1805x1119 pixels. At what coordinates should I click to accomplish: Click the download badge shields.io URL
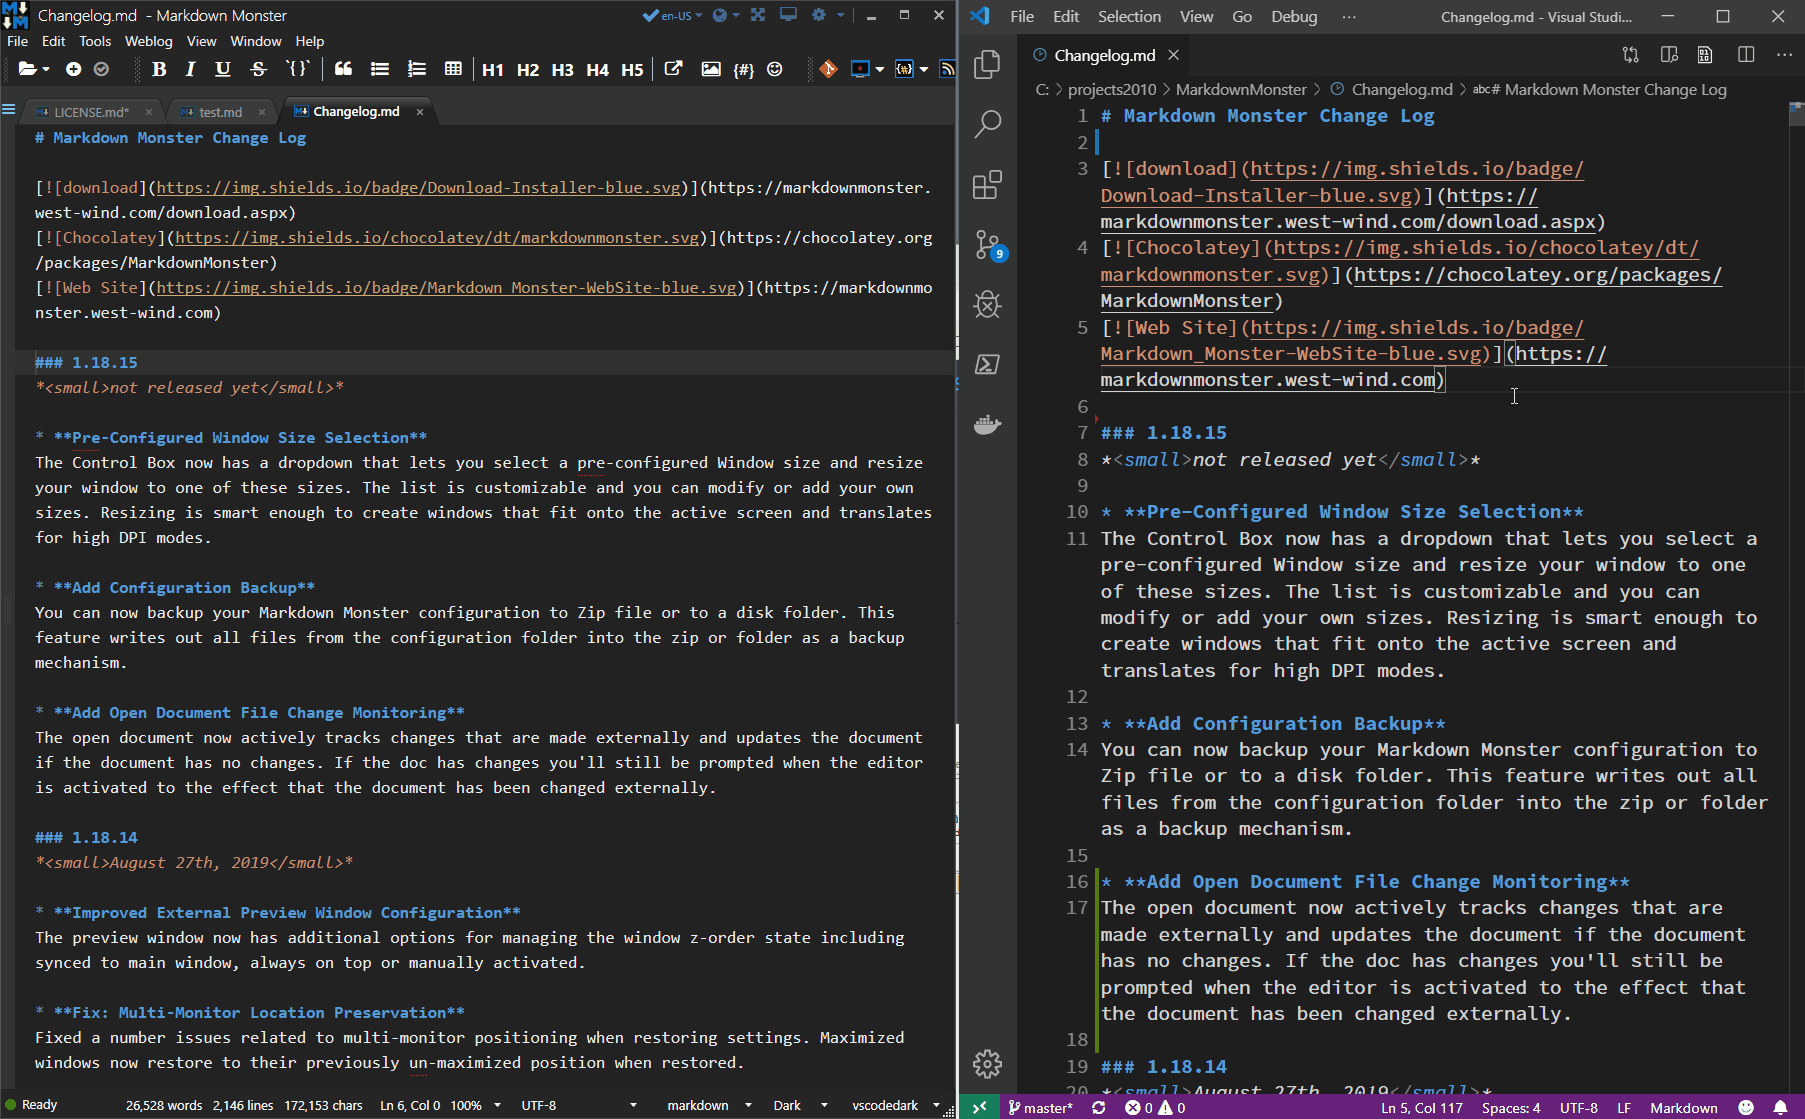418,187
